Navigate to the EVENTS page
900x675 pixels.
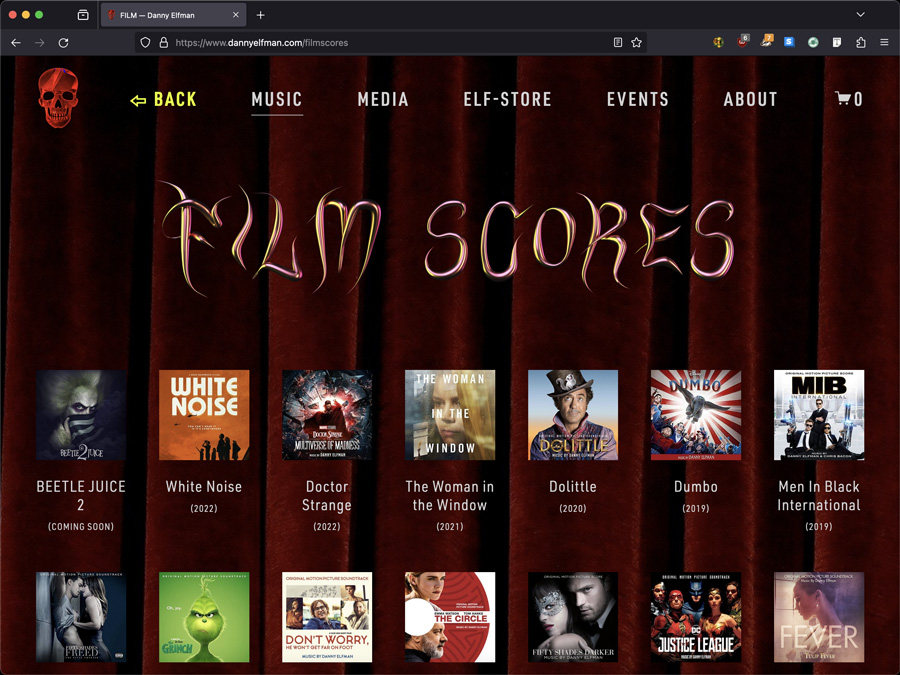pyautogui.click(x=638, y=99)
